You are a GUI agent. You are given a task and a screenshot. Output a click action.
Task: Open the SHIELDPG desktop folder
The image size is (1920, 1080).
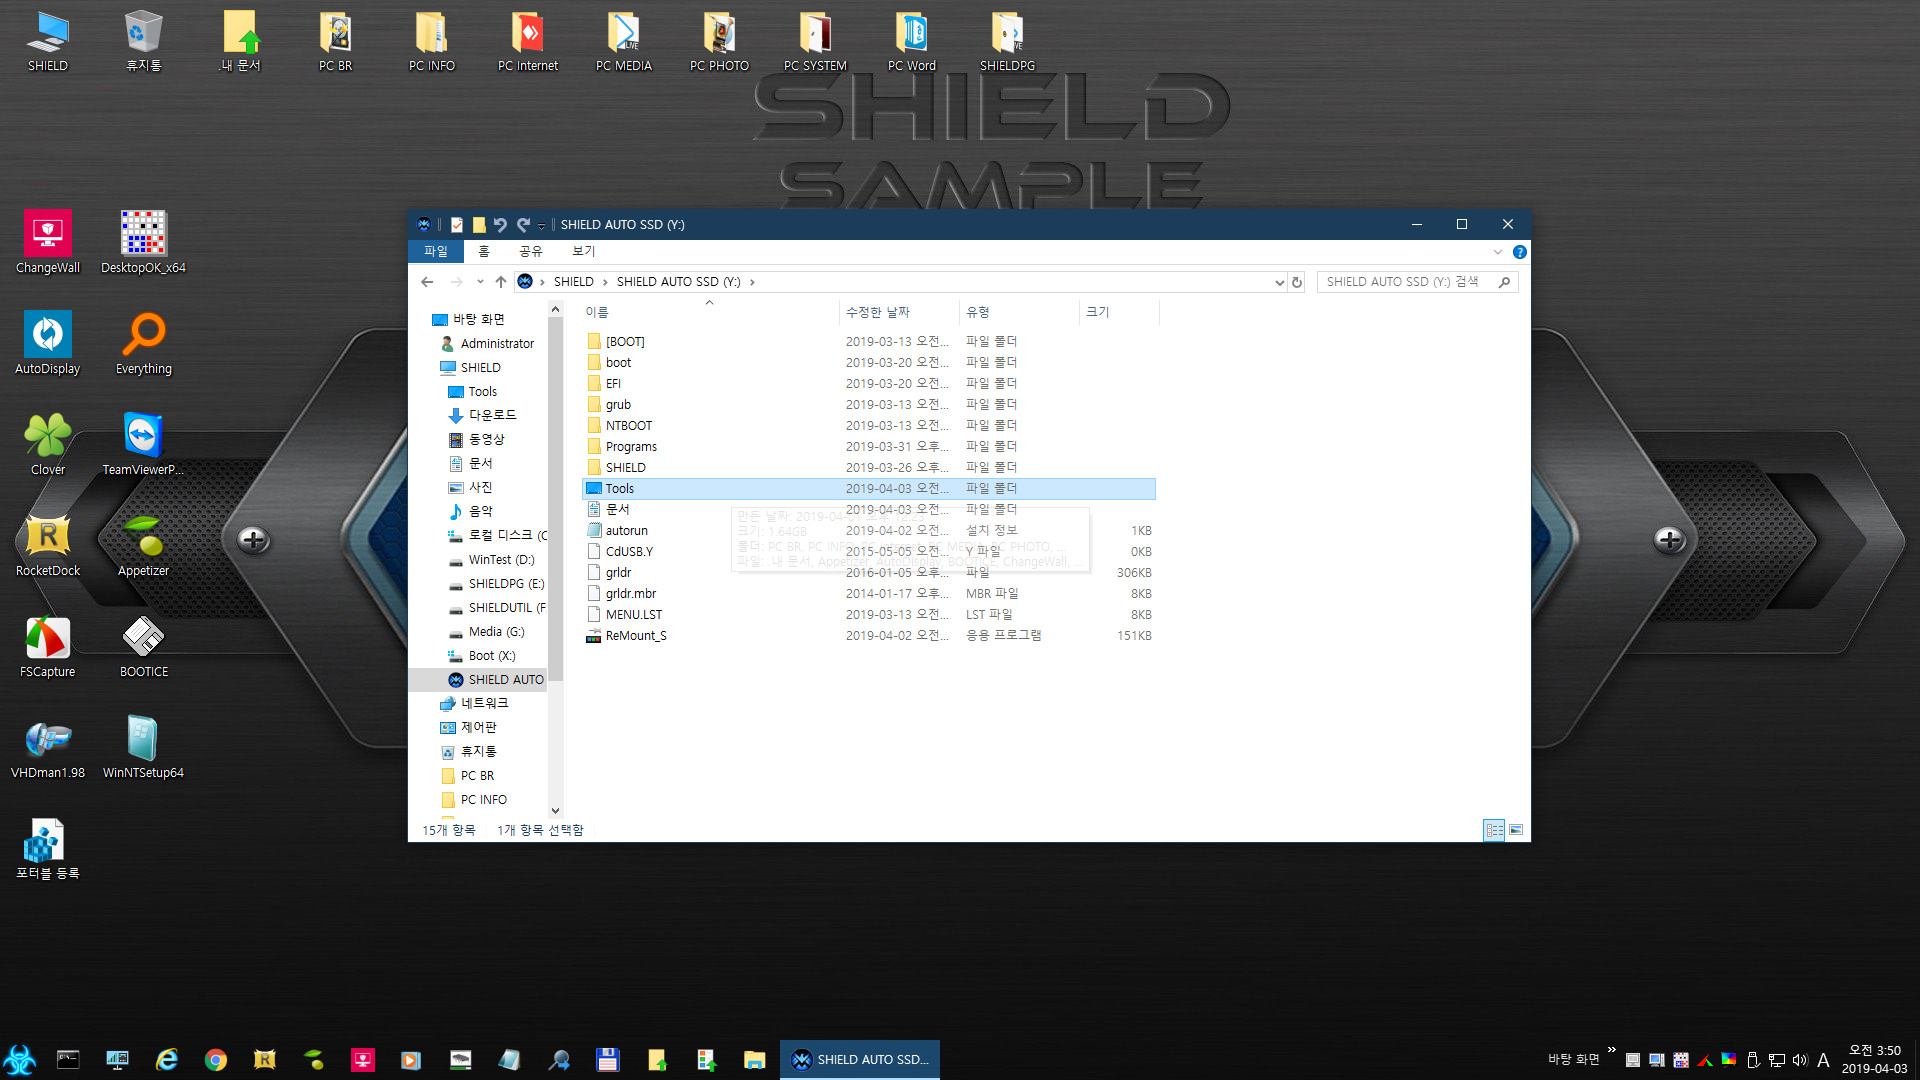coord(1007,41)
